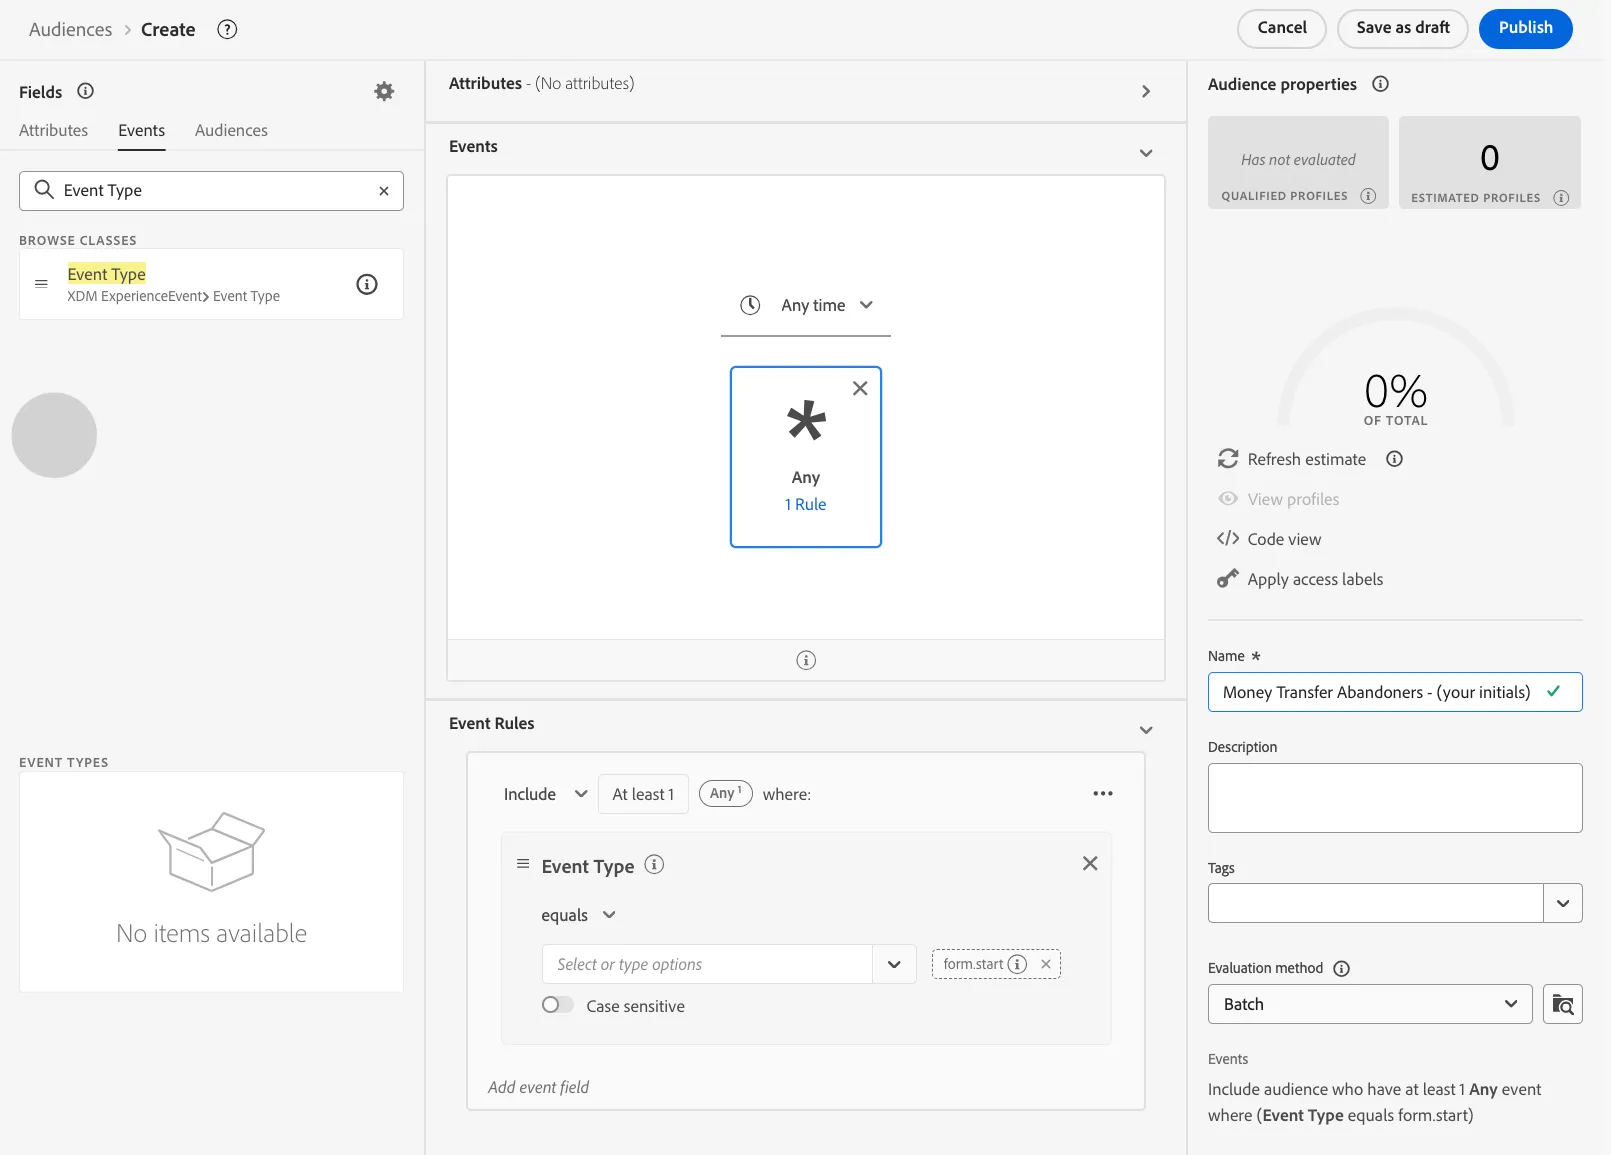Screen dimensions: 1611x1155
Task: Expand the Attributes section
Action: pos(1146,91)
